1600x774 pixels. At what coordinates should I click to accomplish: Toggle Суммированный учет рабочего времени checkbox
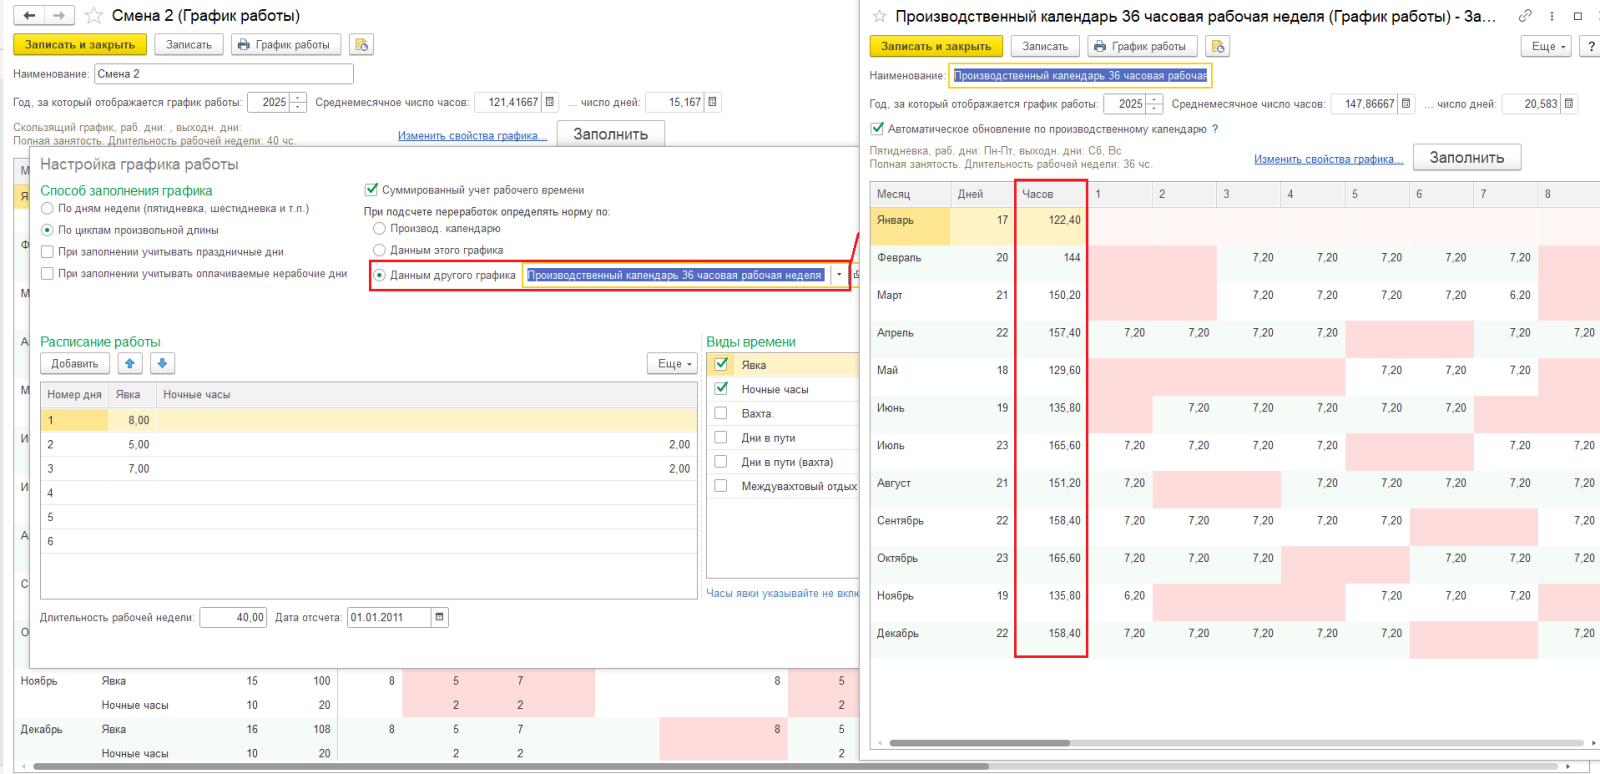click(372, 190)
